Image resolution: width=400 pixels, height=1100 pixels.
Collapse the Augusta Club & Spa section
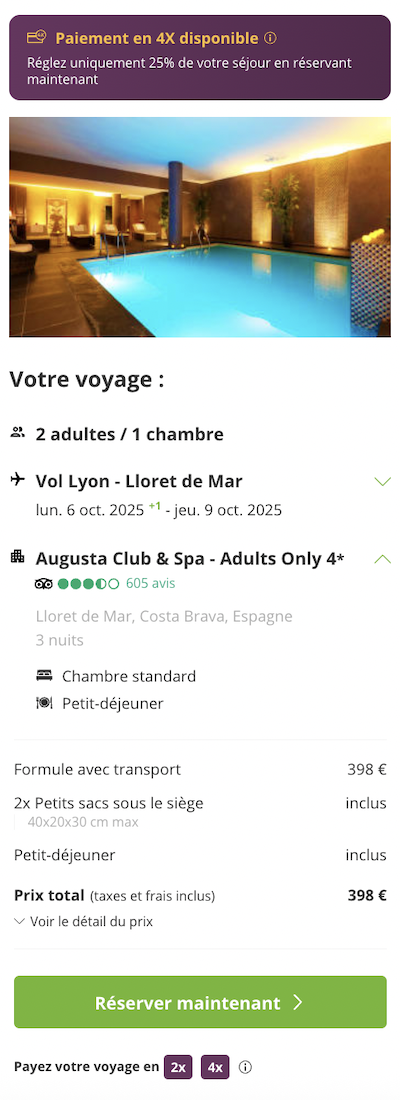point(382,559)
